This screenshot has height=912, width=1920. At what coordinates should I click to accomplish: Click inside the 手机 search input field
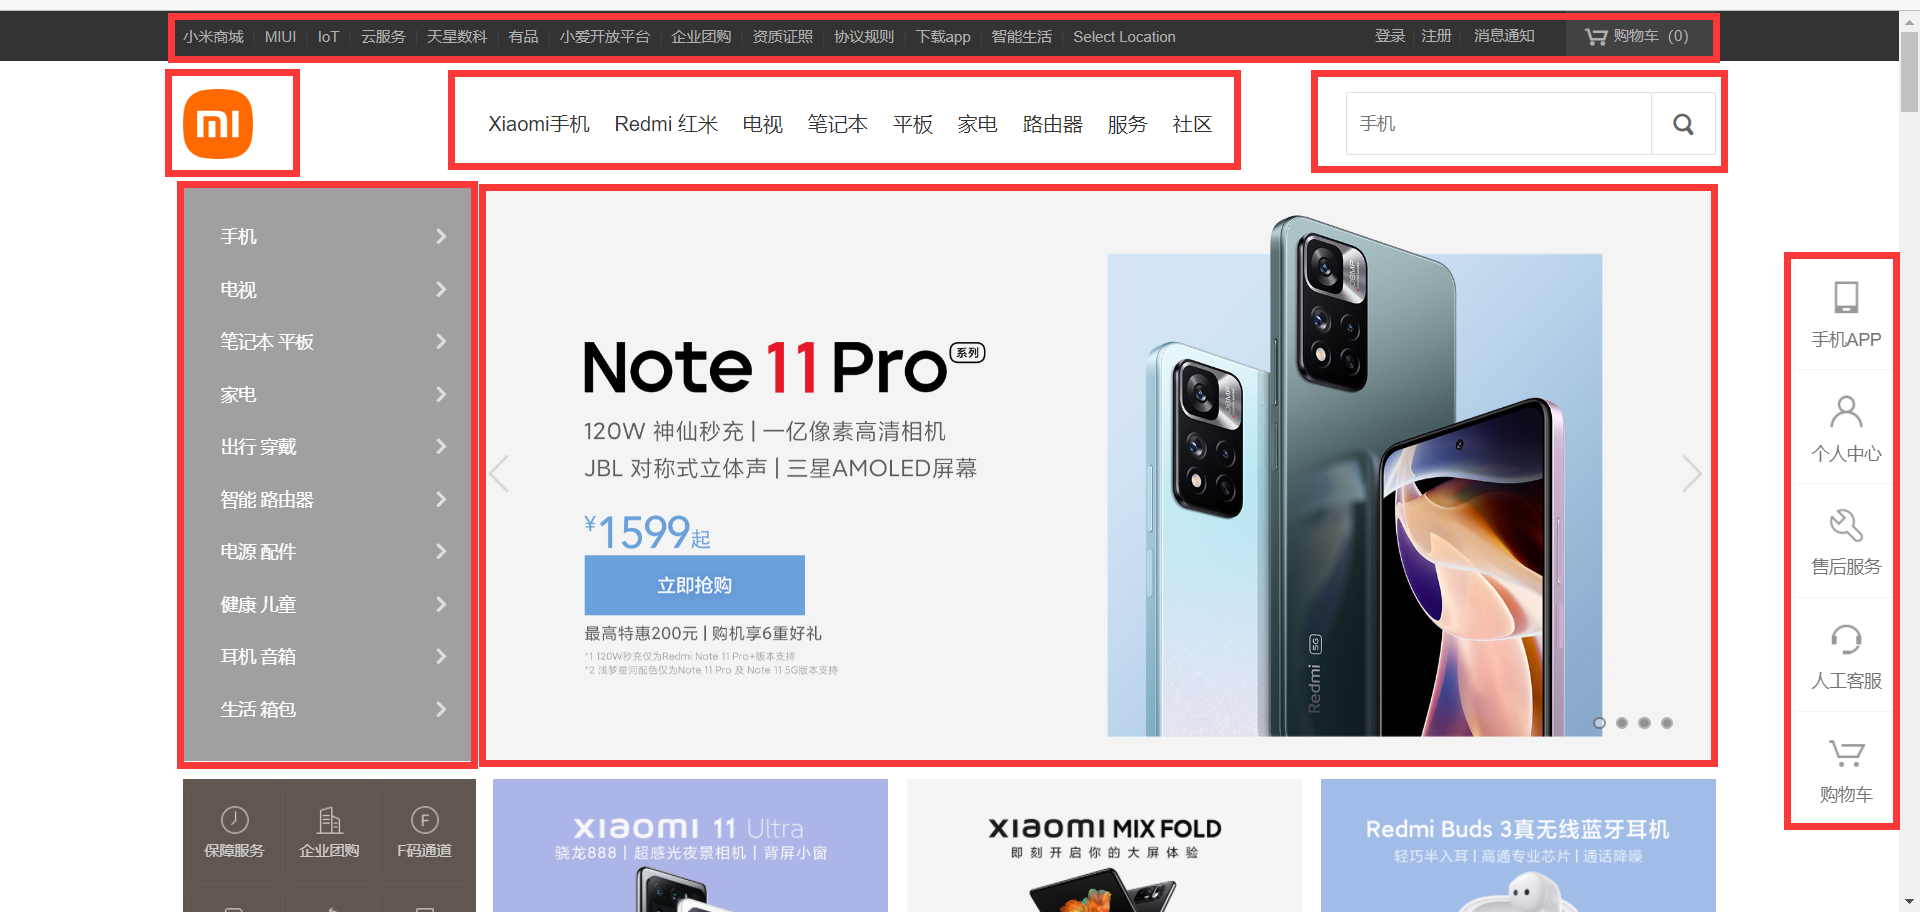tap(1498, 124)
